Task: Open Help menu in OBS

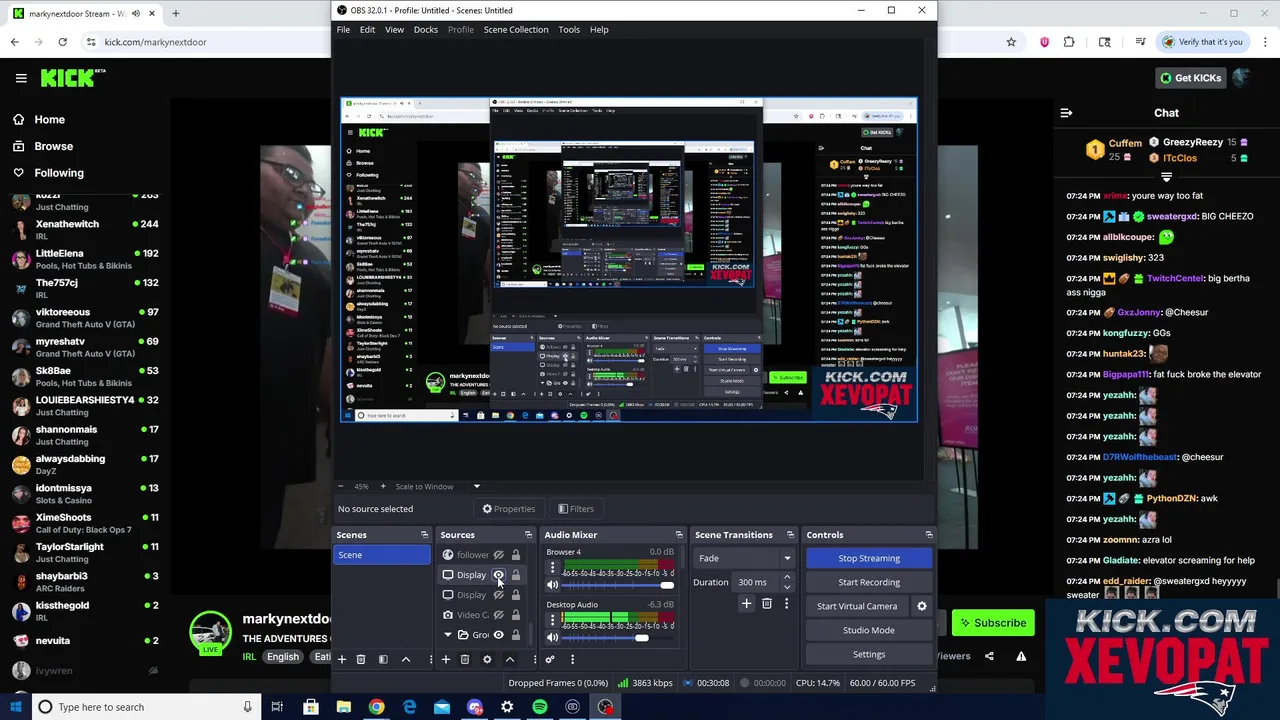Action: [x=599, y=29]
